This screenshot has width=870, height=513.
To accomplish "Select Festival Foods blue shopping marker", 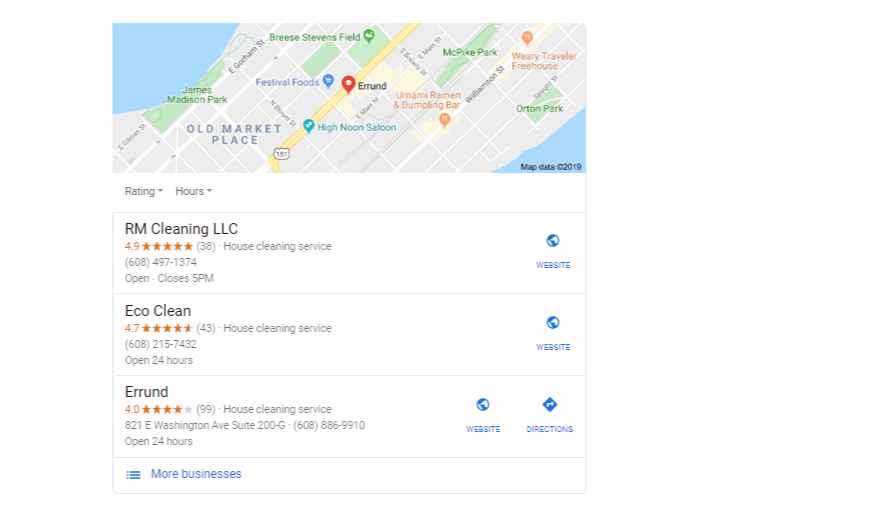I will coord(328,81).
